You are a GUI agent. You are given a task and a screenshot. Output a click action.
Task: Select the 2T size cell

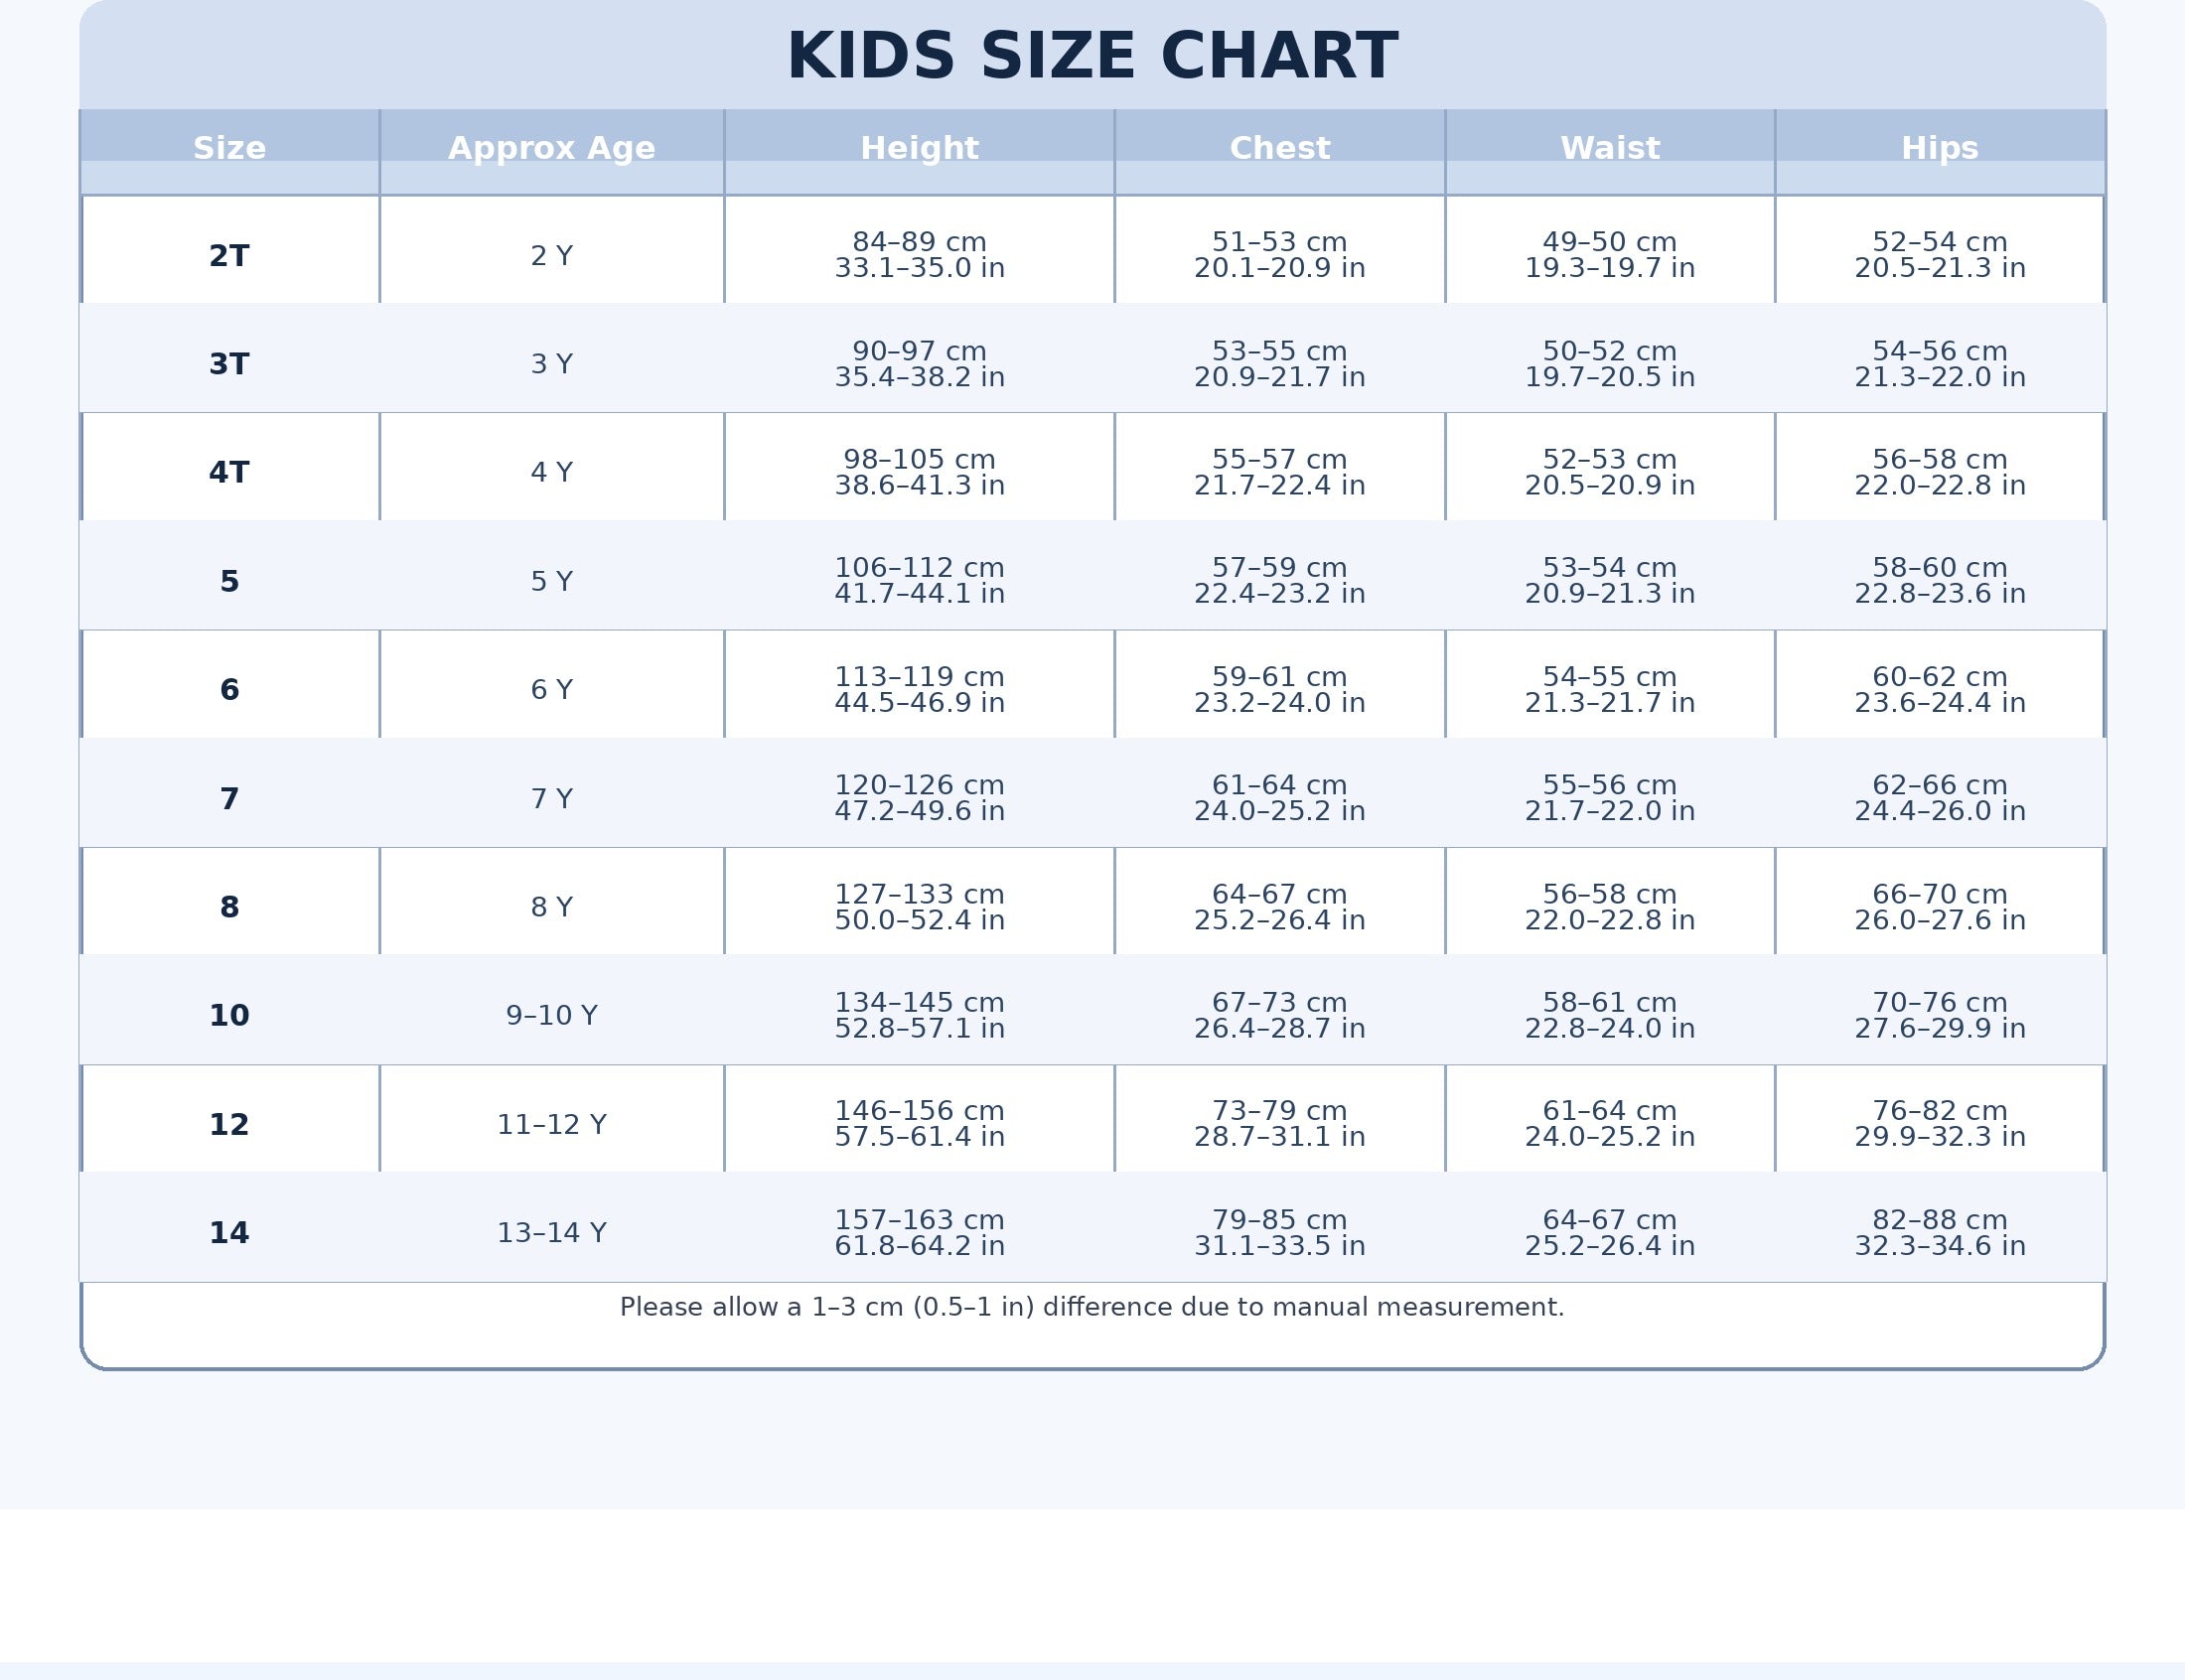click(229, 256)
